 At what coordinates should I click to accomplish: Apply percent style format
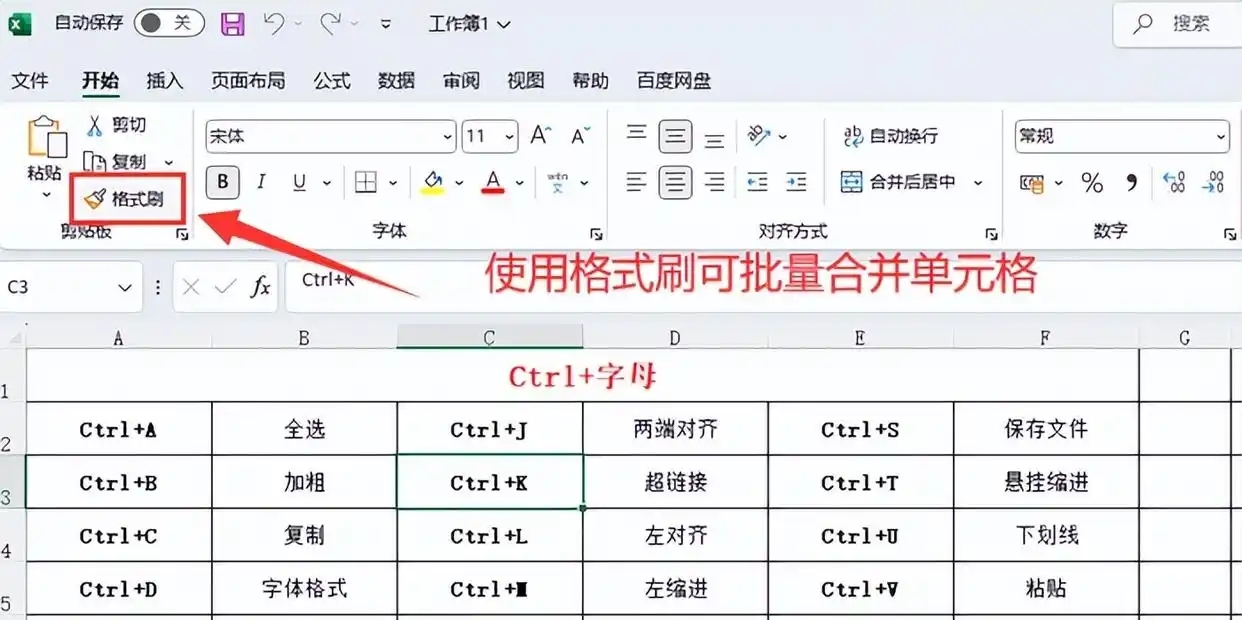pos(1092,183)
